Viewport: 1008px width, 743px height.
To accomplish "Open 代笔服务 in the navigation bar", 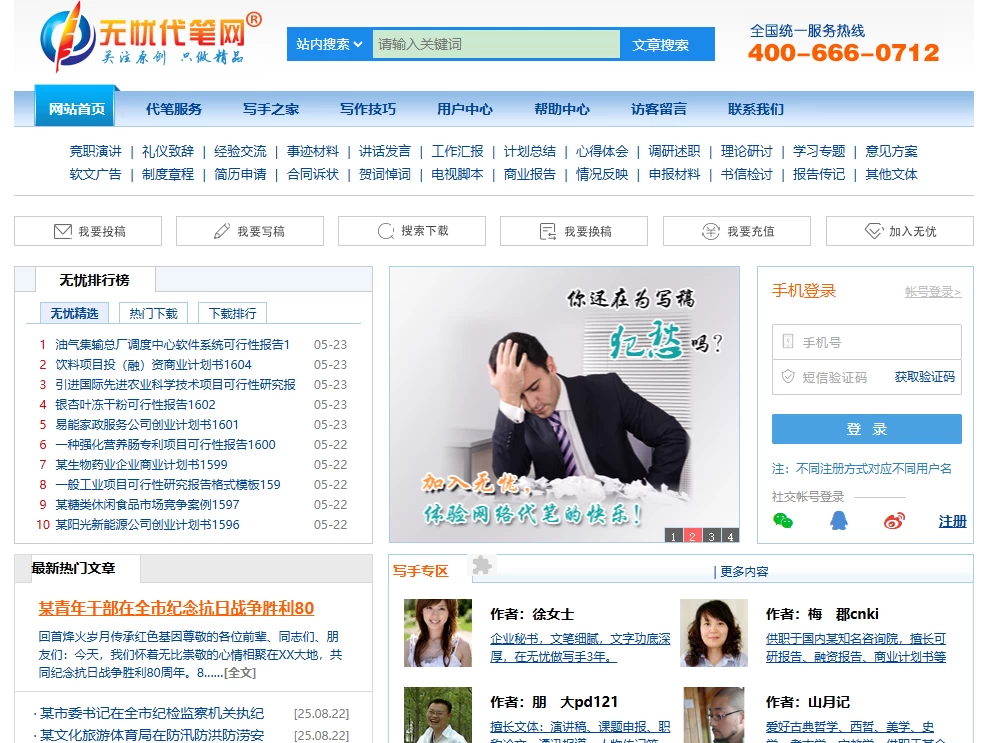I will pos(174,109).
